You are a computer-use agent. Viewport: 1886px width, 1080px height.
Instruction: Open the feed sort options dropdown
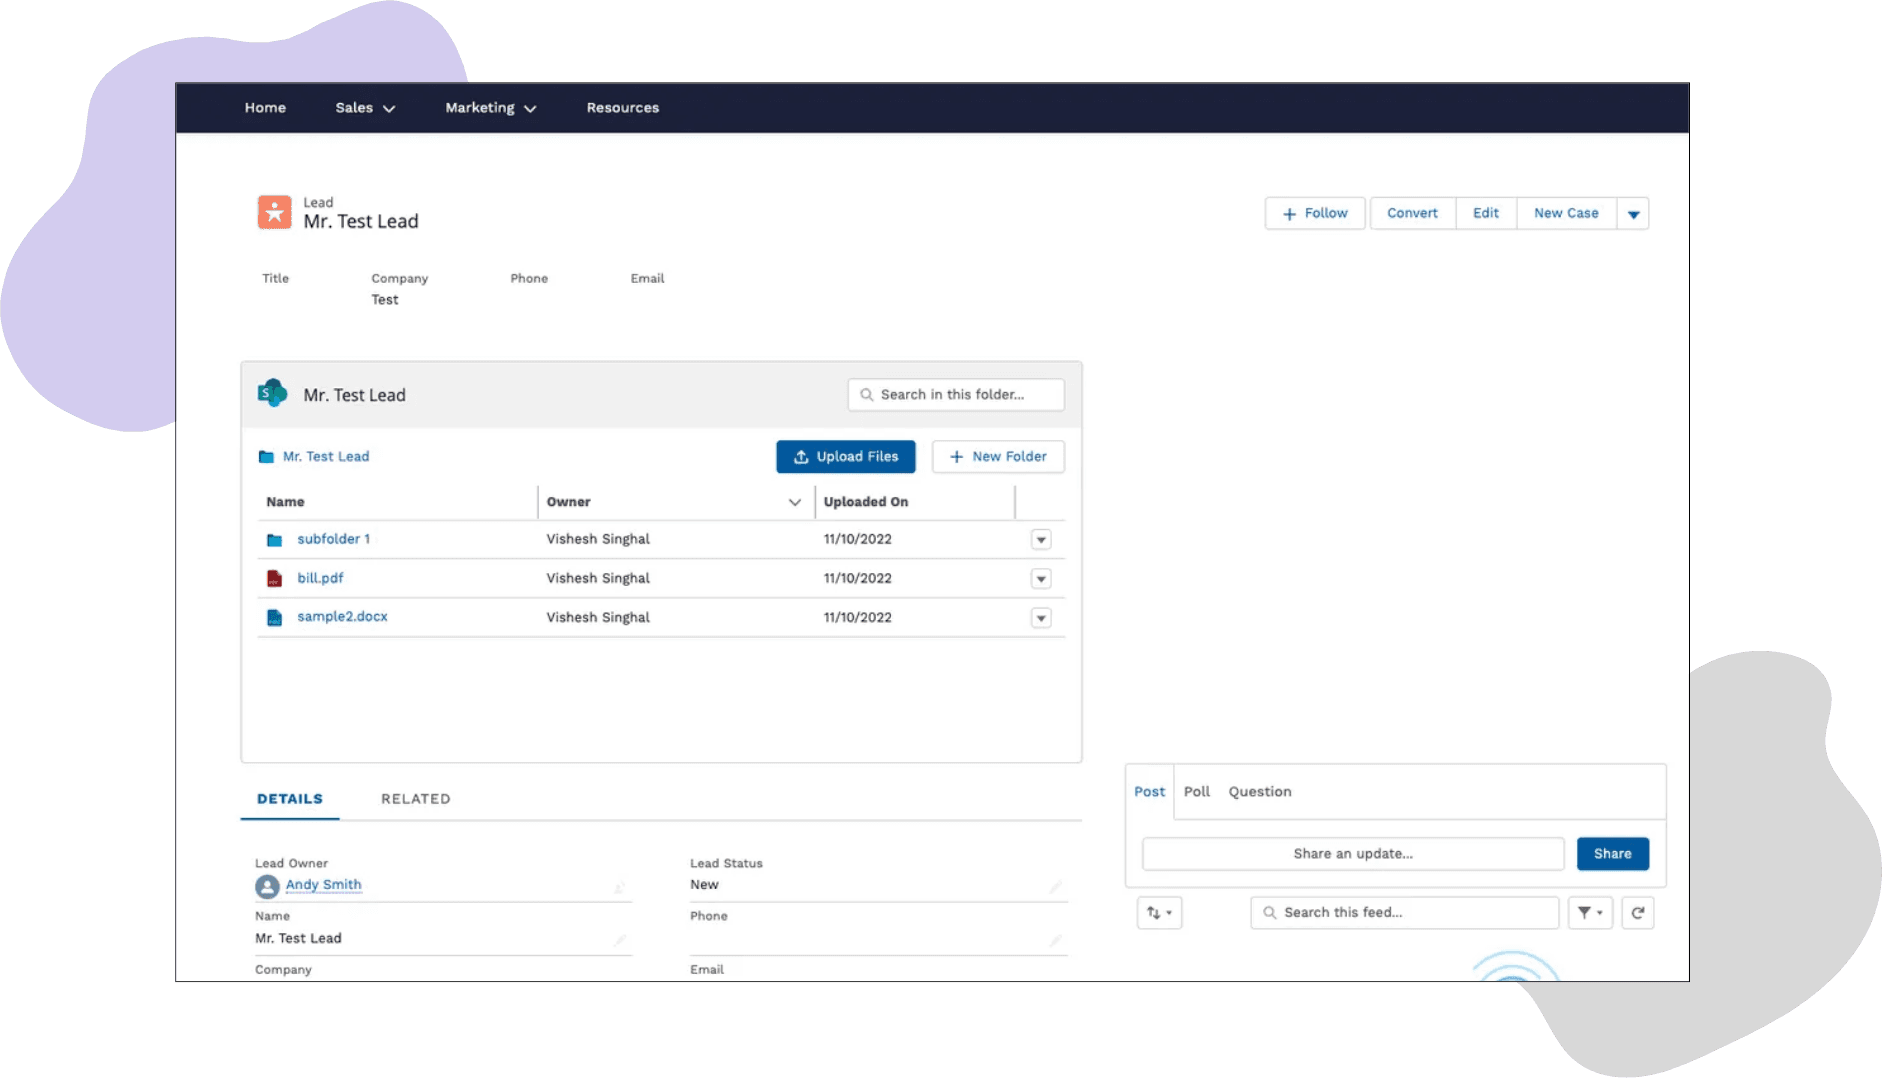pos(1159,912)
